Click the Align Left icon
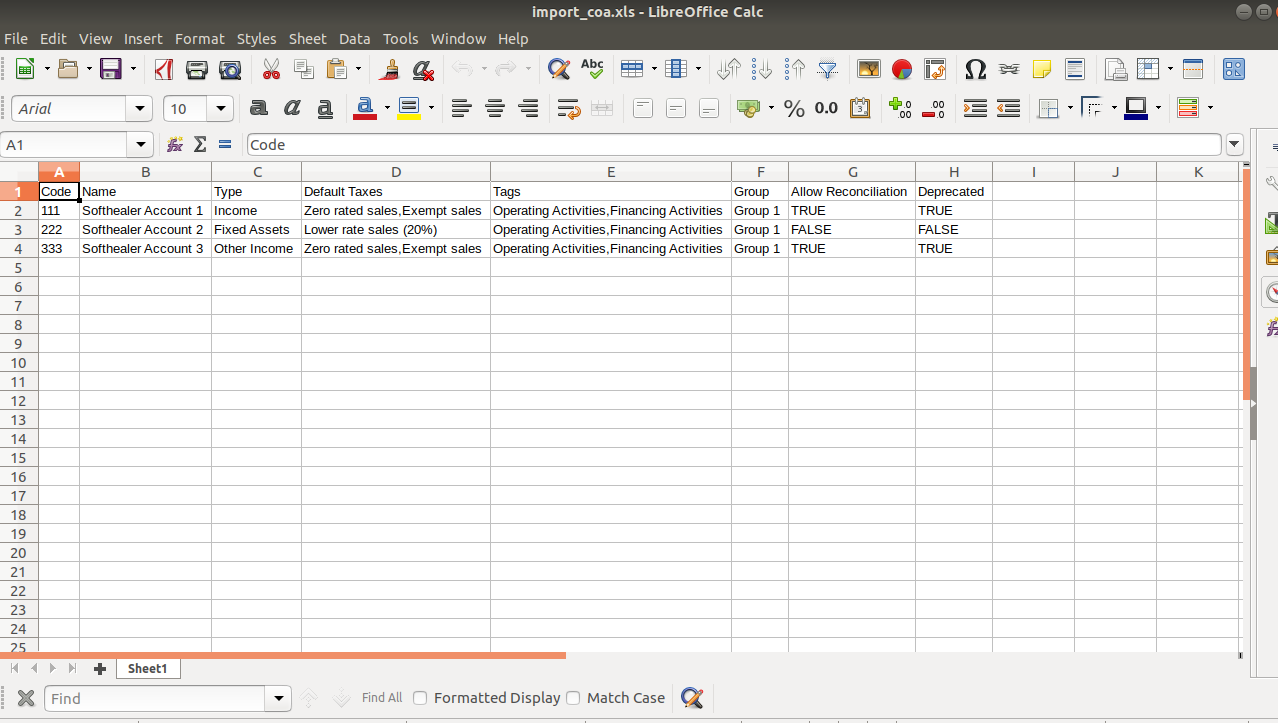Screen dimensions: 1278x723 tap(461, 108)
